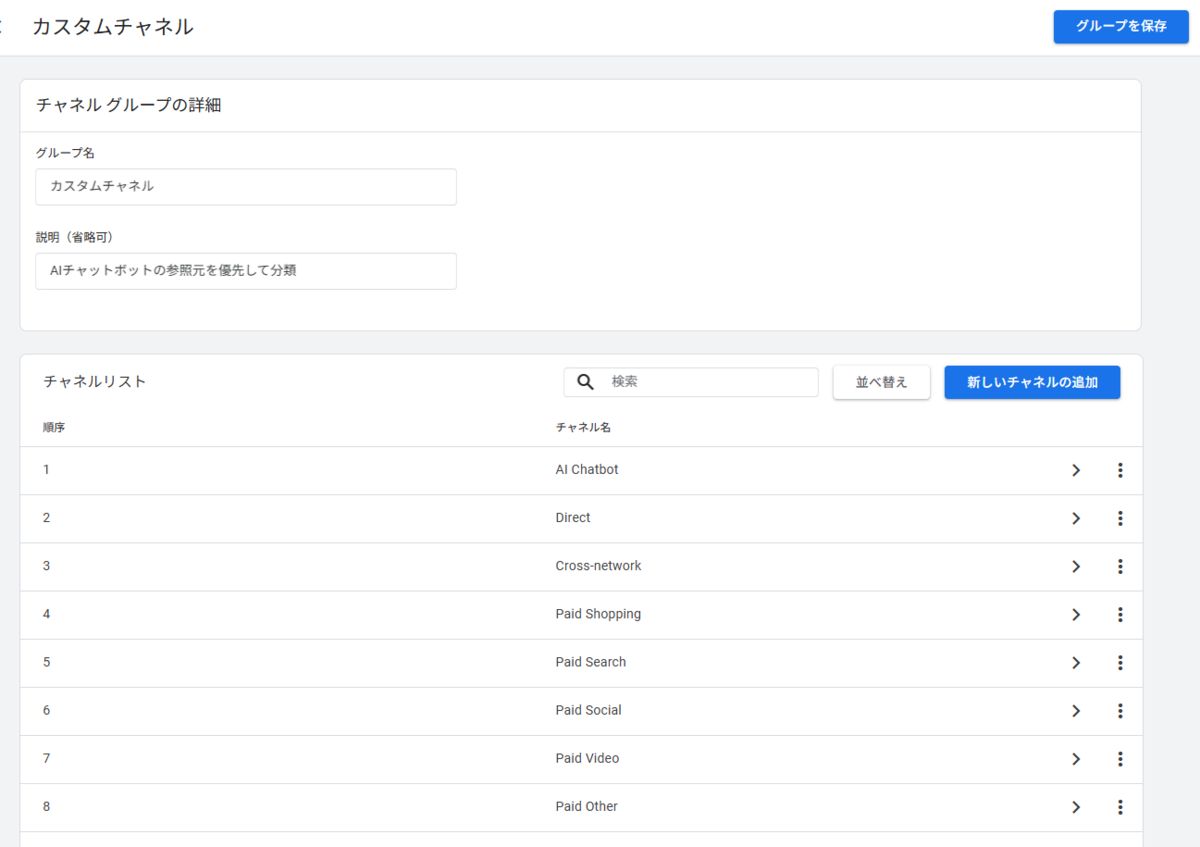Select the Paid Other channel name

point(586,806)
